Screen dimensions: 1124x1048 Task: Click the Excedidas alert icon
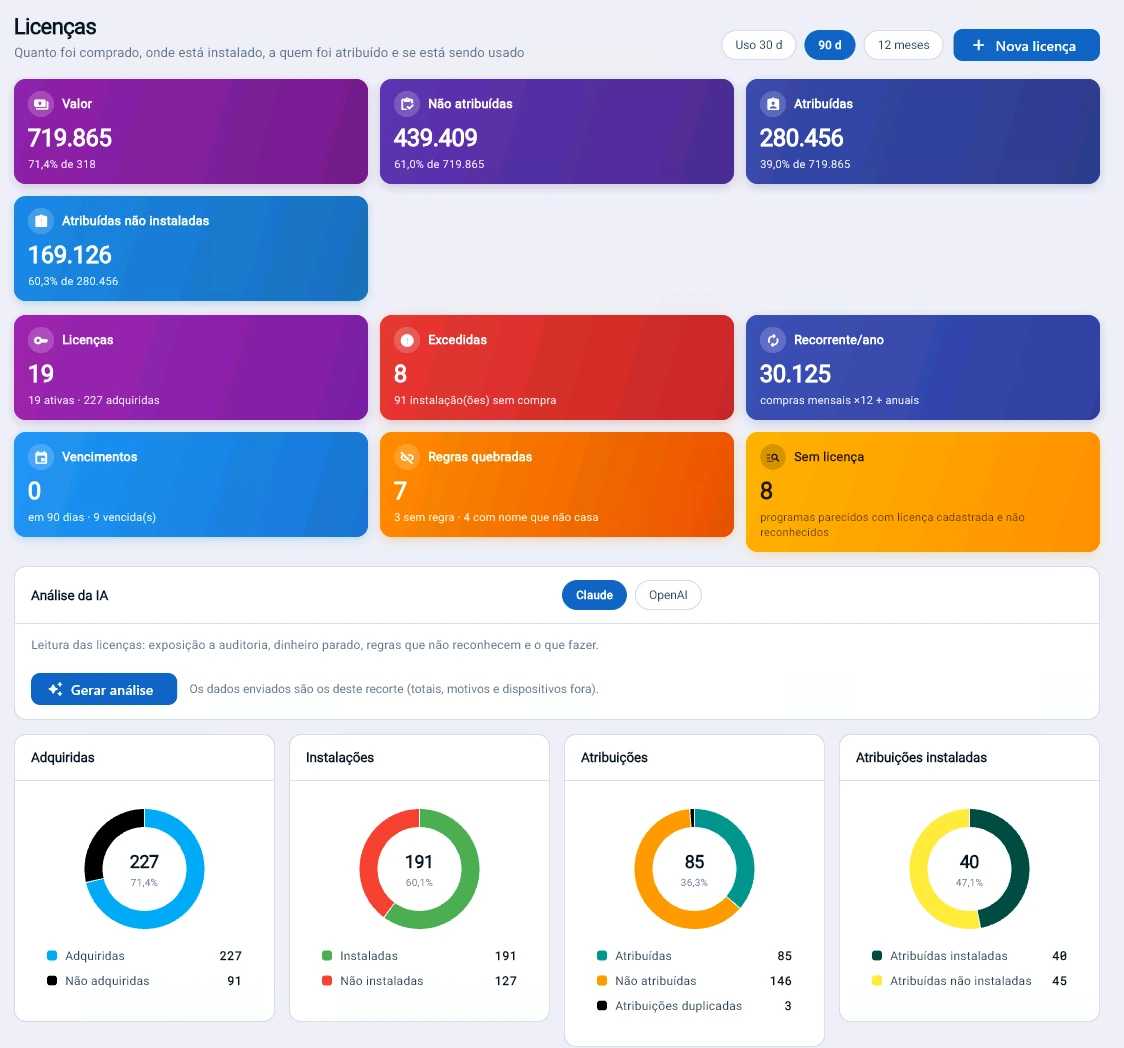pos(407,340)
